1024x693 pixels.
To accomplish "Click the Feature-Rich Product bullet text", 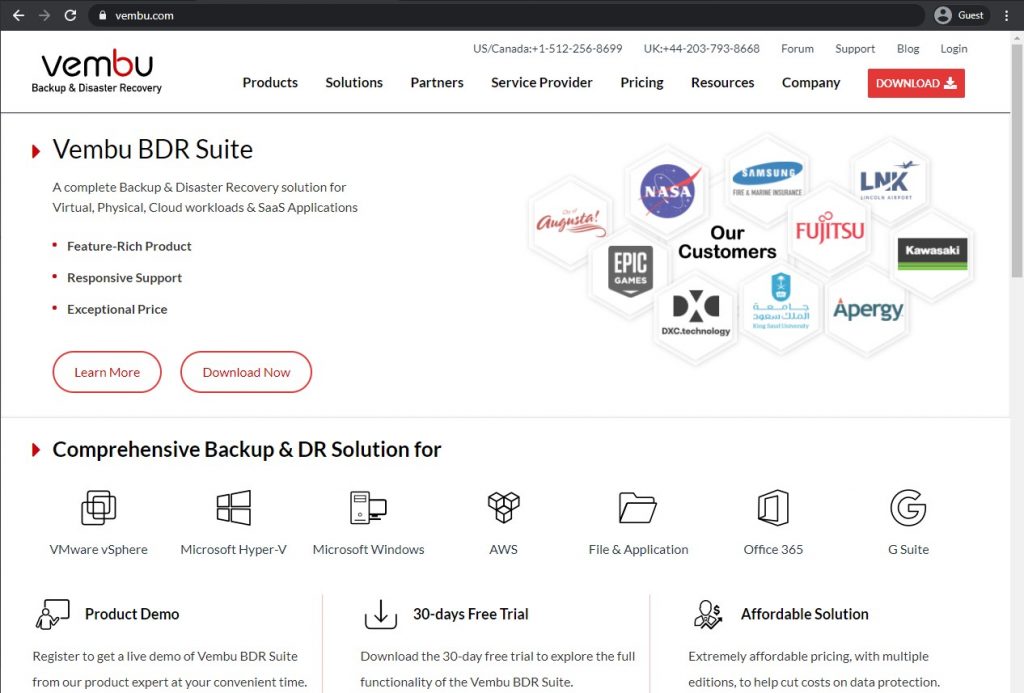I will tap(129, 246).
